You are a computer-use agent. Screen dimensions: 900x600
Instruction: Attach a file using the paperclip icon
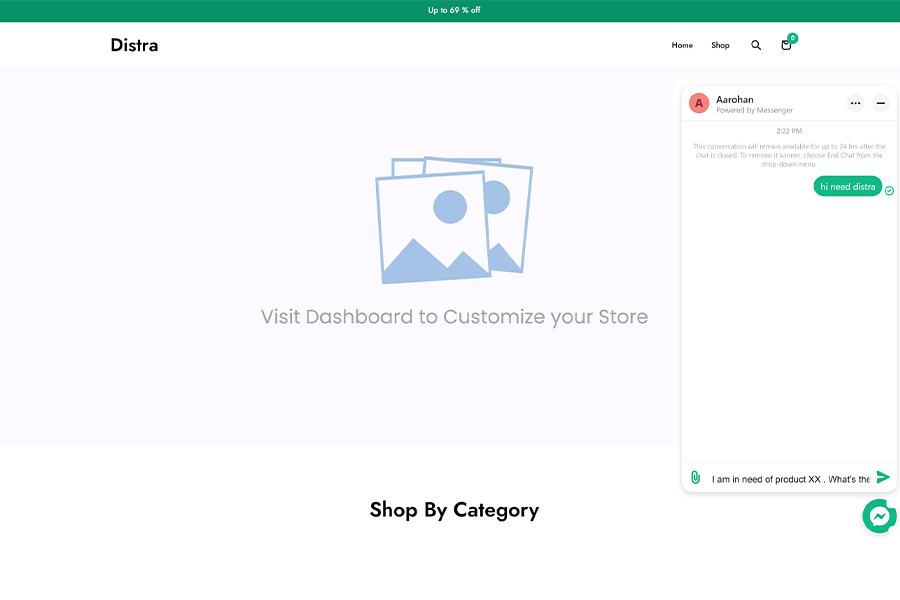point(695,477)
